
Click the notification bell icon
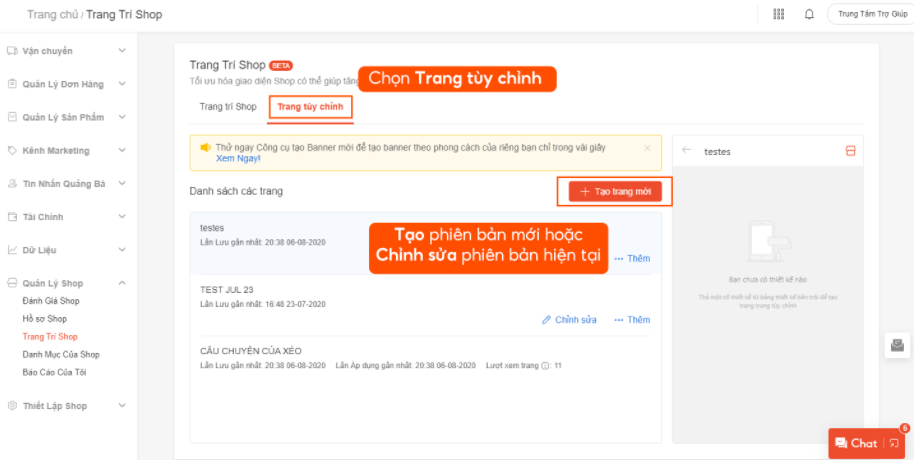809,15
